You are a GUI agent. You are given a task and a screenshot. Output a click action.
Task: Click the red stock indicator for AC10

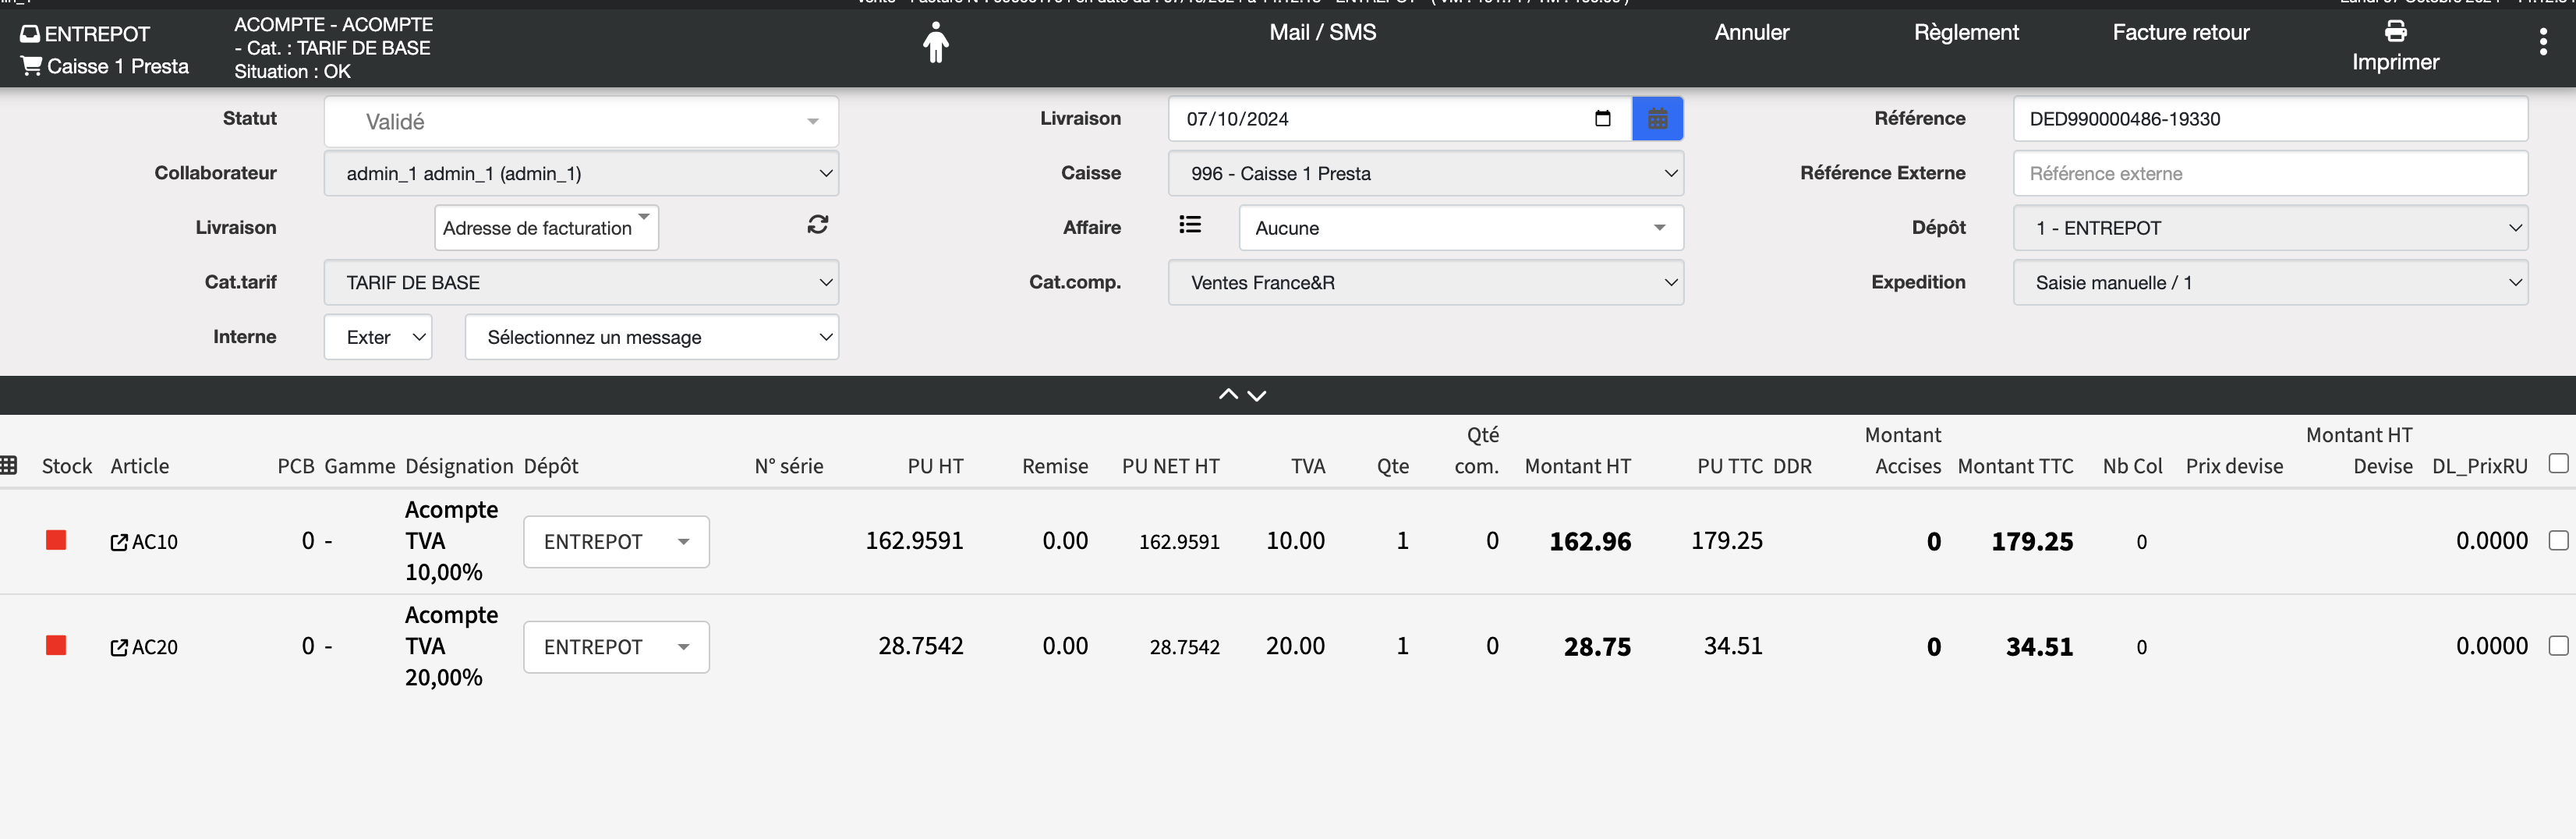point(56,541)
